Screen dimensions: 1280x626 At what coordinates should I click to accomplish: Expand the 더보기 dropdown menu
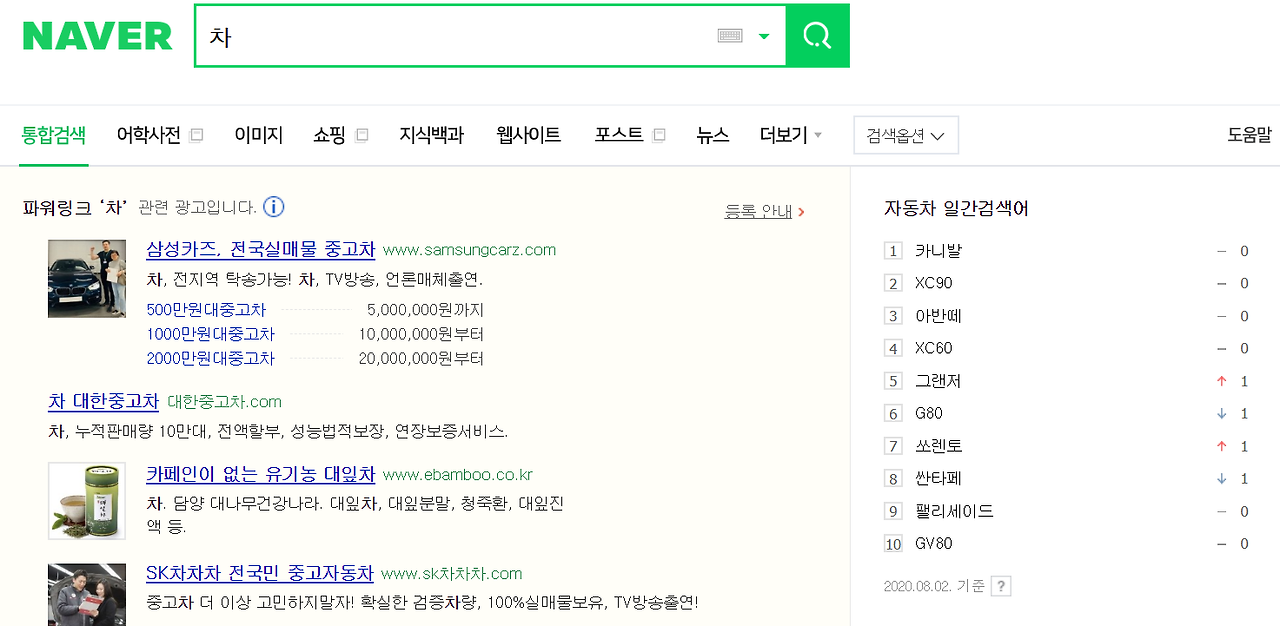click(790, 134)
